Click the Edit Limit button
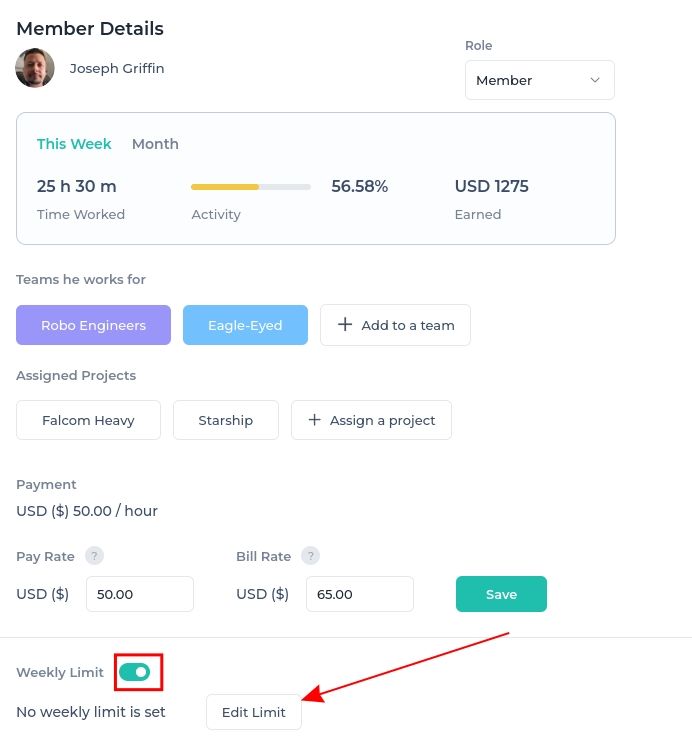 (x=254, y=712)
